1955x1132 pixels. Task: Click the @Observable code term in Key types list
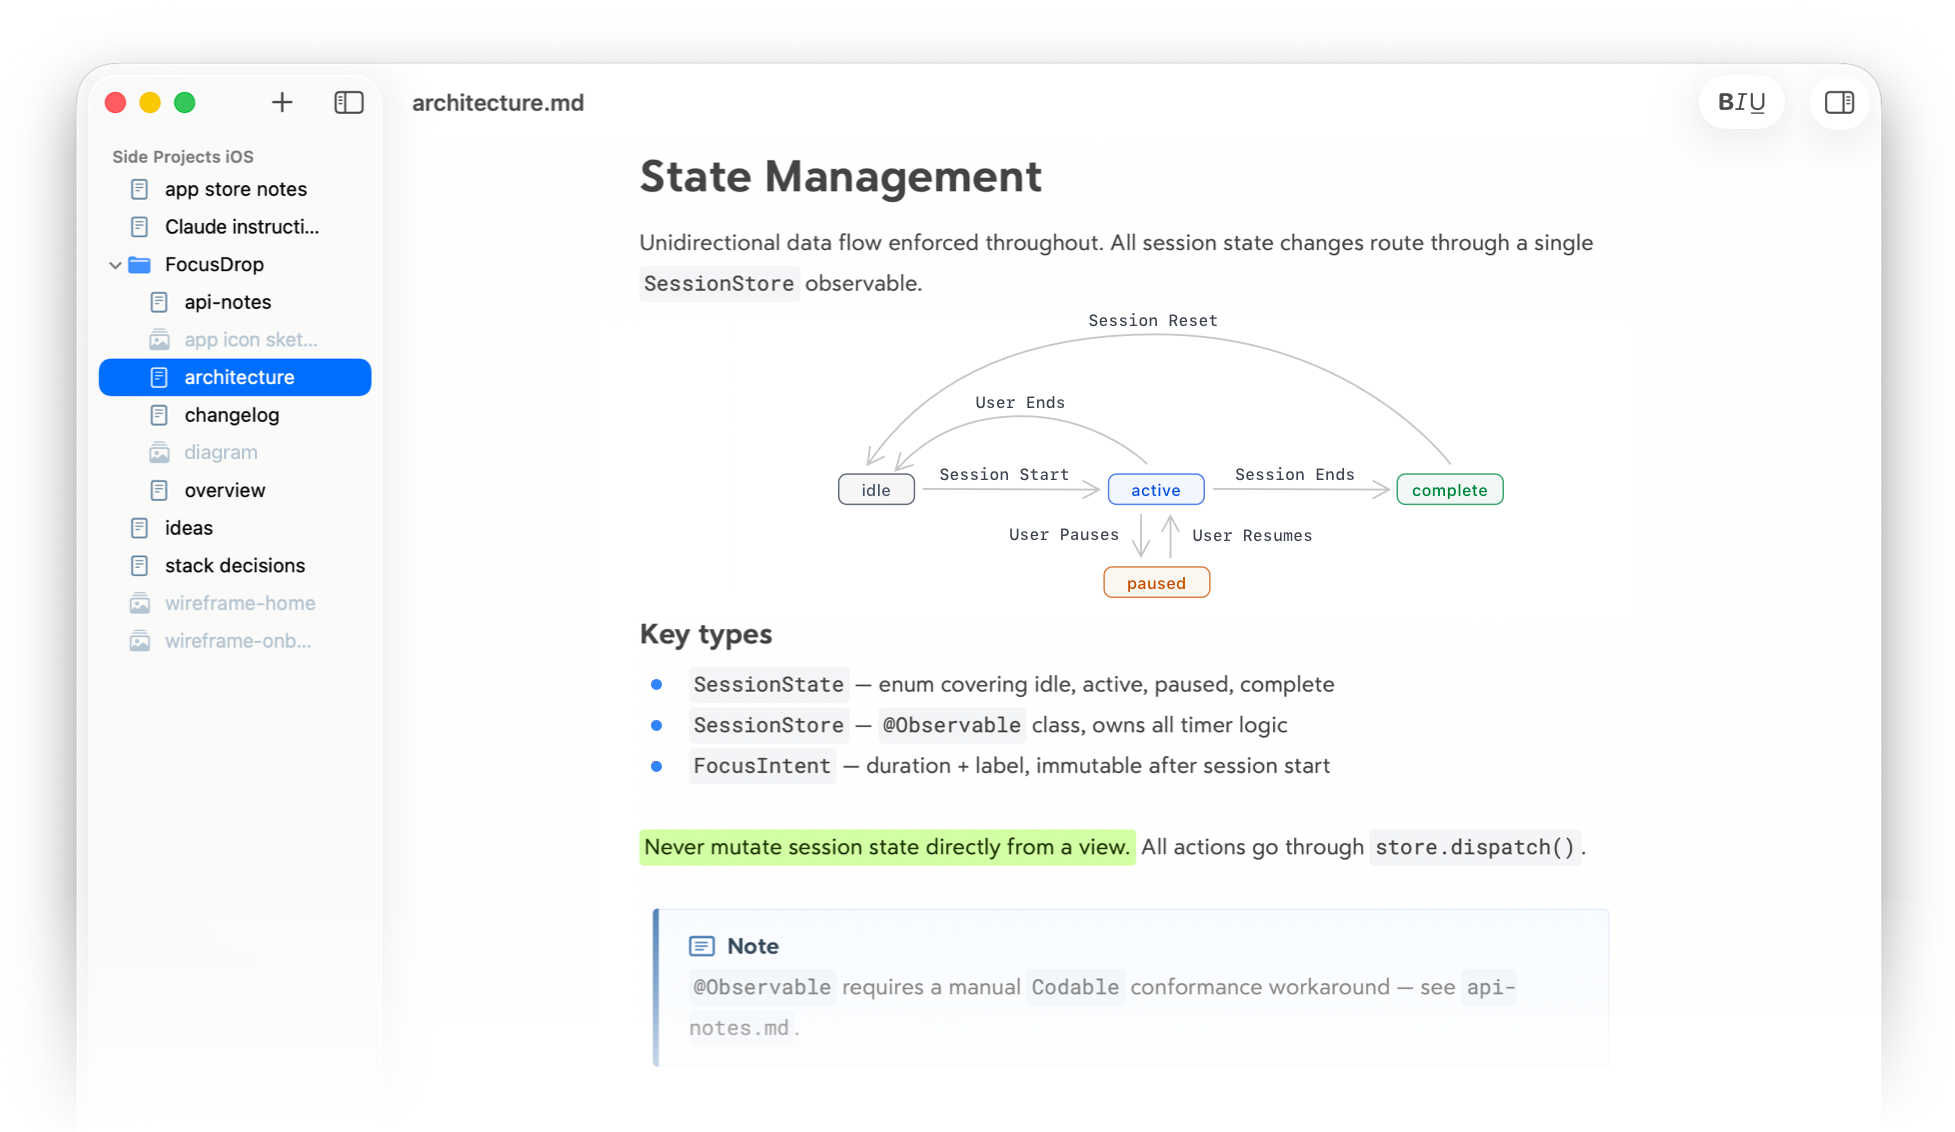951,726
